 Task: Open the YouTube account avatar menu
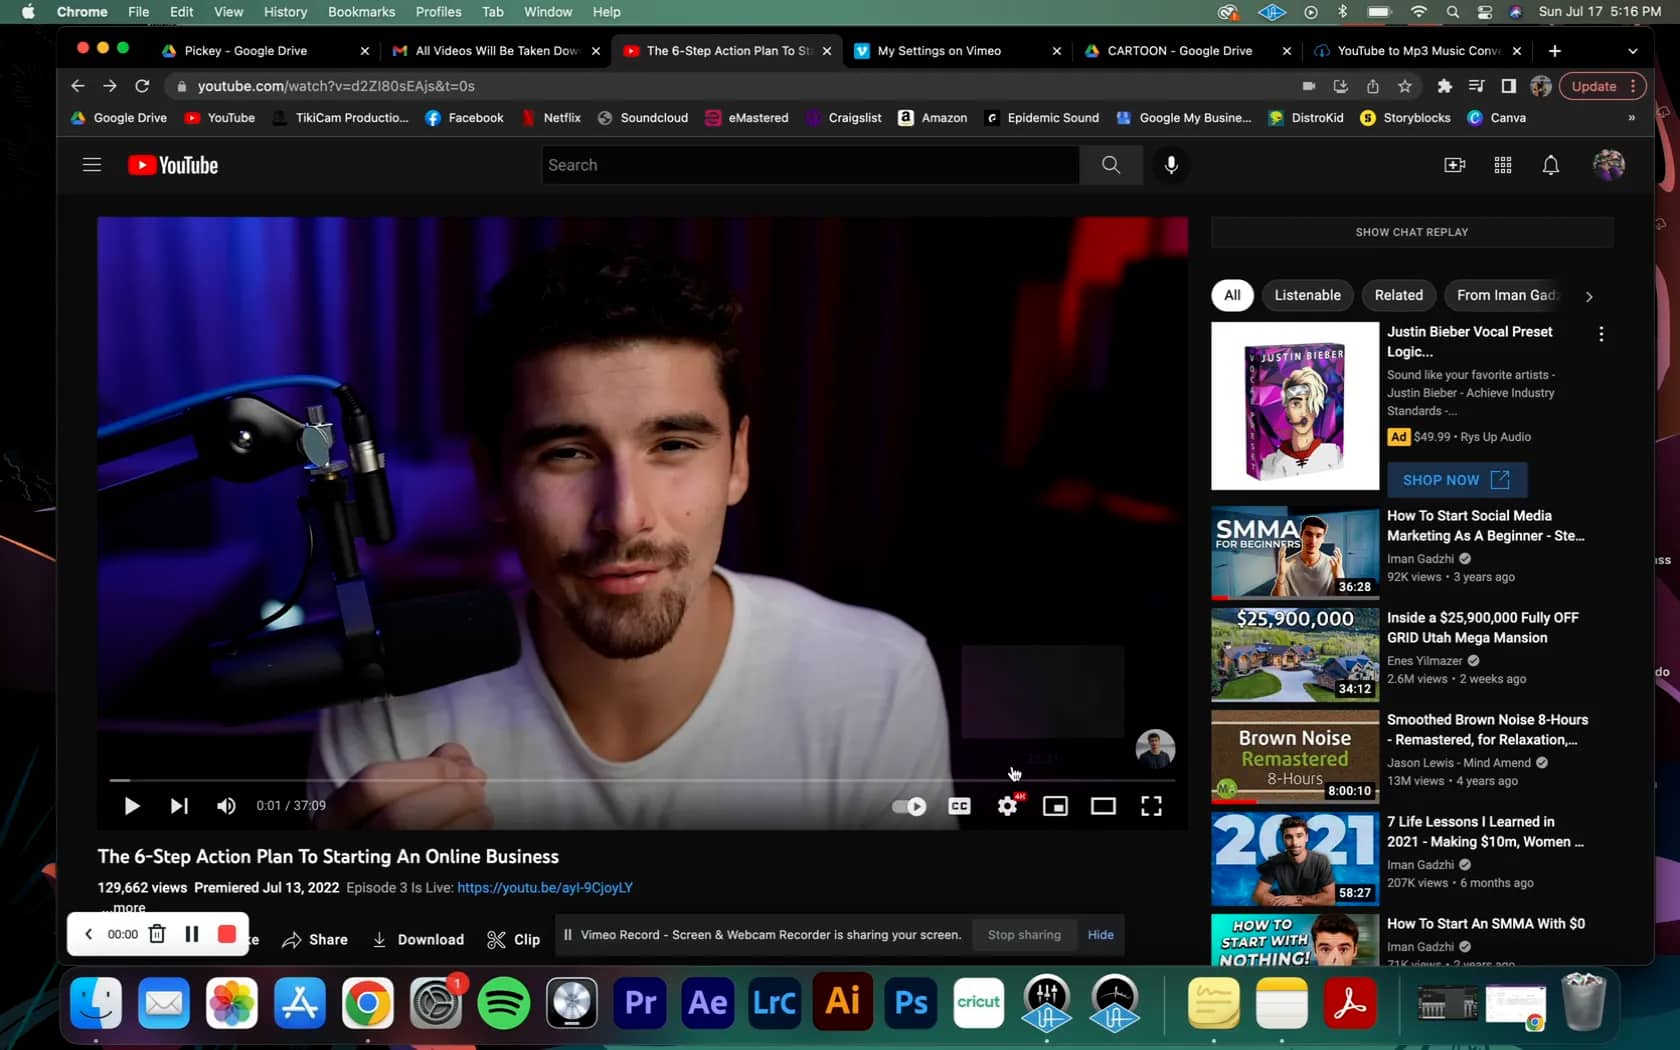(1609, 165)
